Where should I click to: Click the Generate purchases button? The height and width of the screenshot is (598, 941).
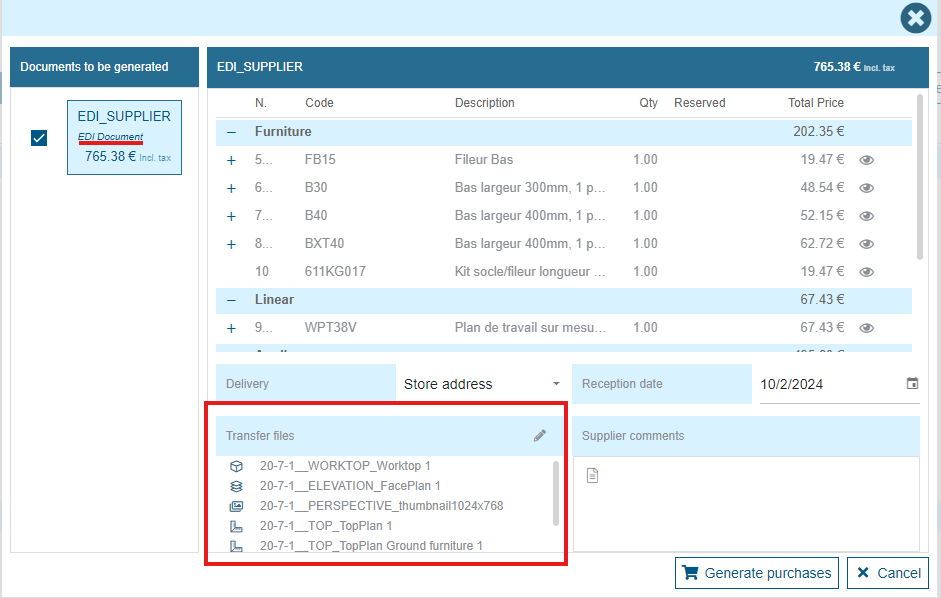[757, 573]
